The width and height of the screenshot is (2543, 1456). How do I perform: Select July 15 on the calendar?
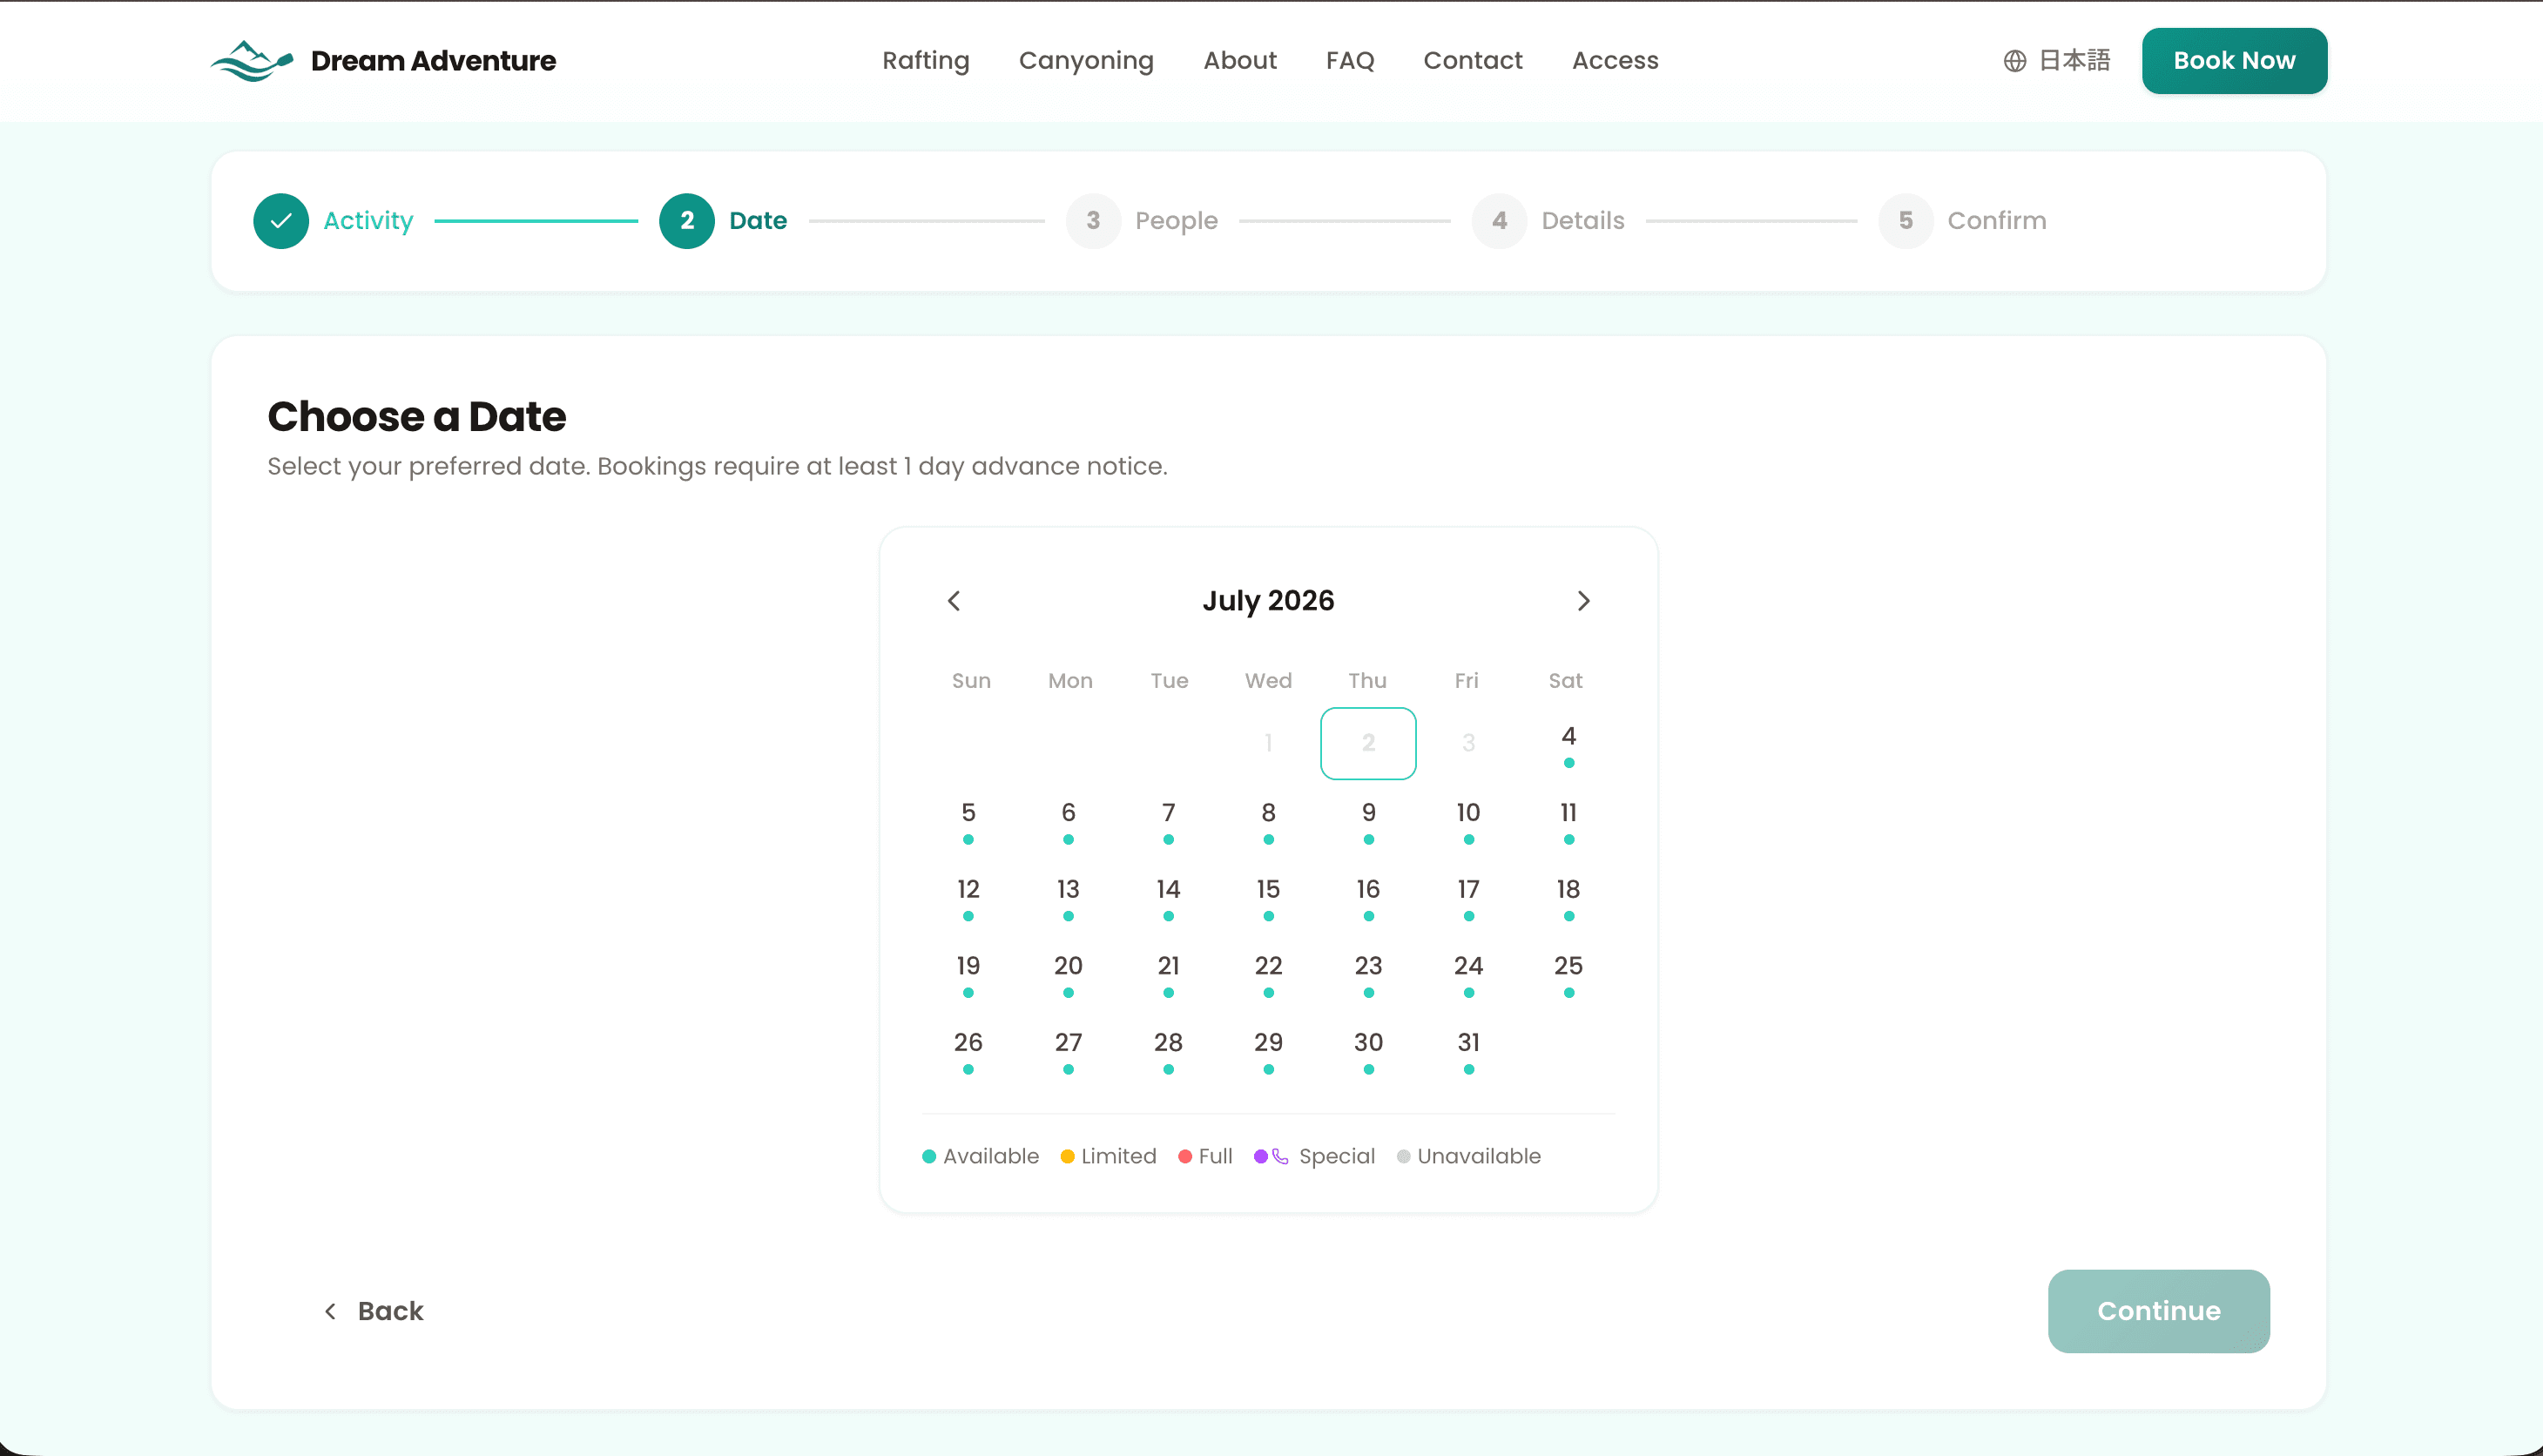pos(1268,897)
